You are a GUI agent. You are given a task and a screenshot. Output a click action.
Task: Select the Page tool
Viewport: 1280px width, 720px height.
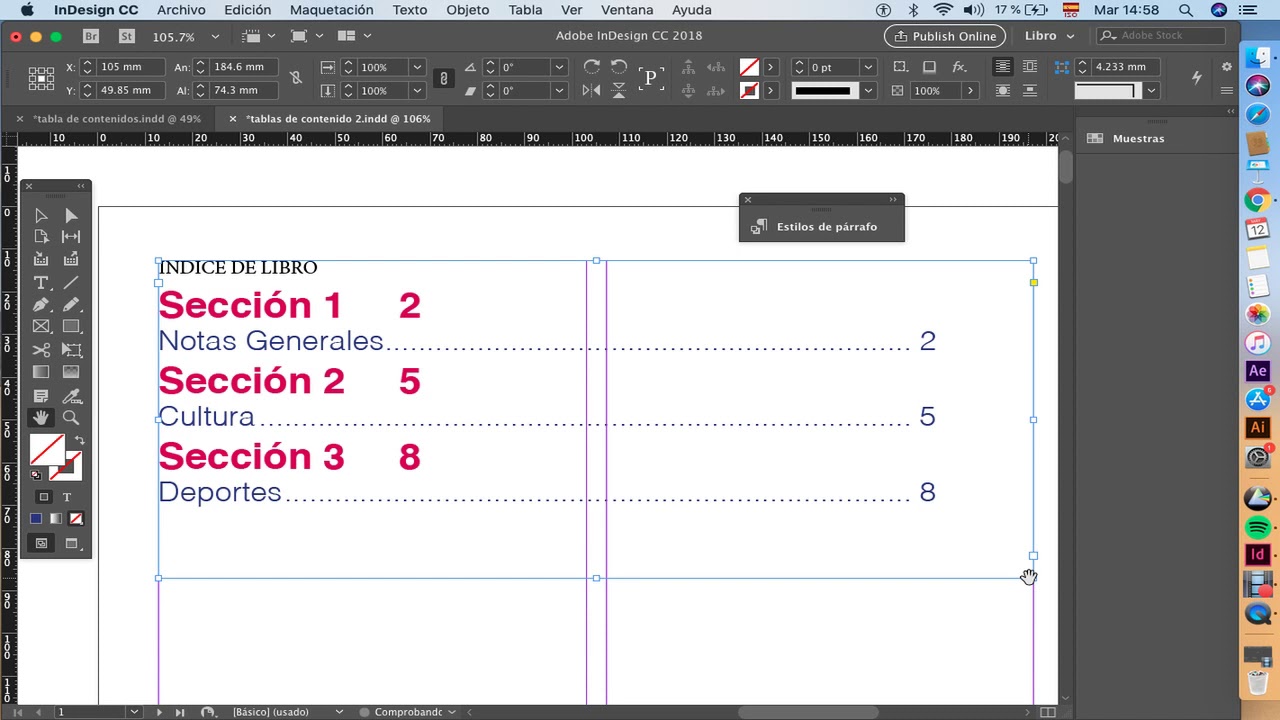[x=41, y=237]
